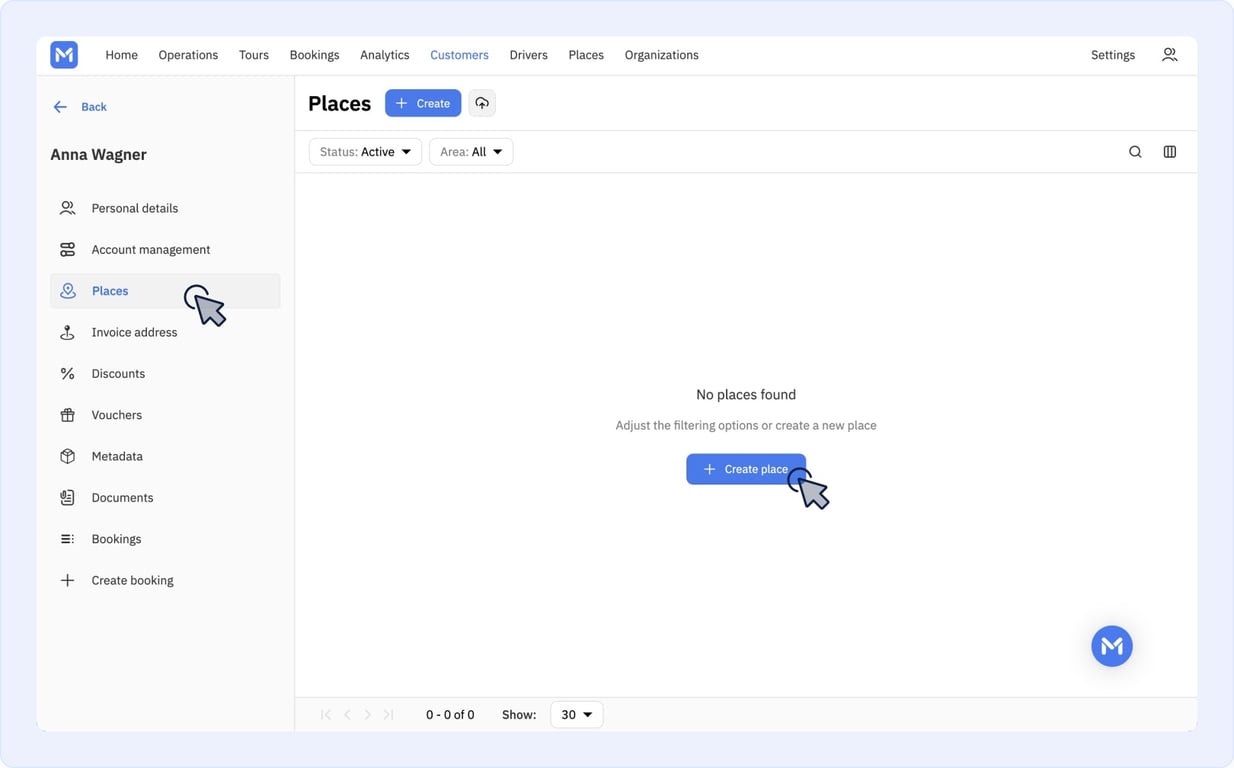1234x768 pixels.
Task: Select Invoice address in sidebar
Action: click(x=165, y=332)
